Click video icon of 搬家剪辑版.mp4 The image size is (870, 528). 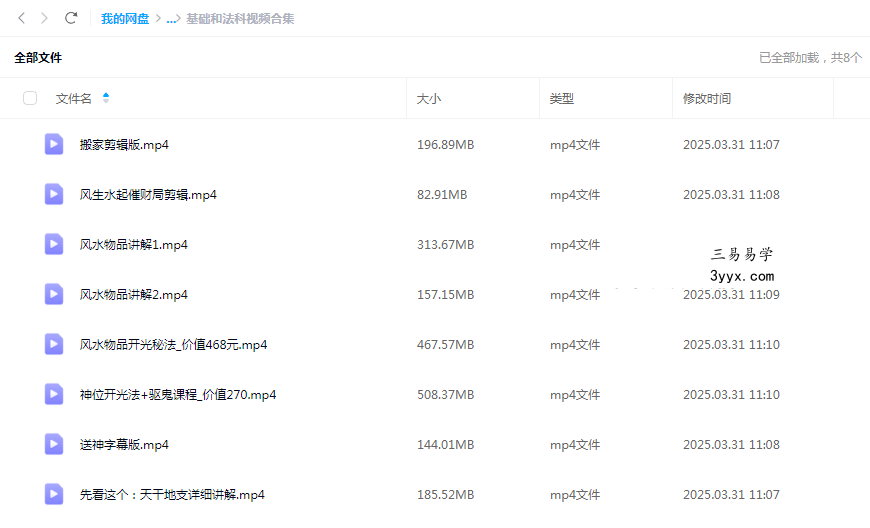point(54,144)
